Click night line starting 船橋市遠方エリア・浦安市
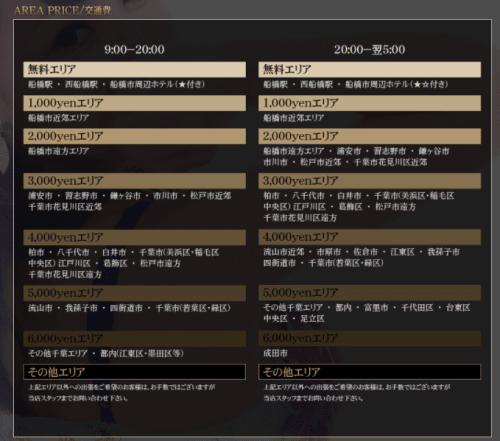This screenshot has width=500, height=441. tap(356, 151)
